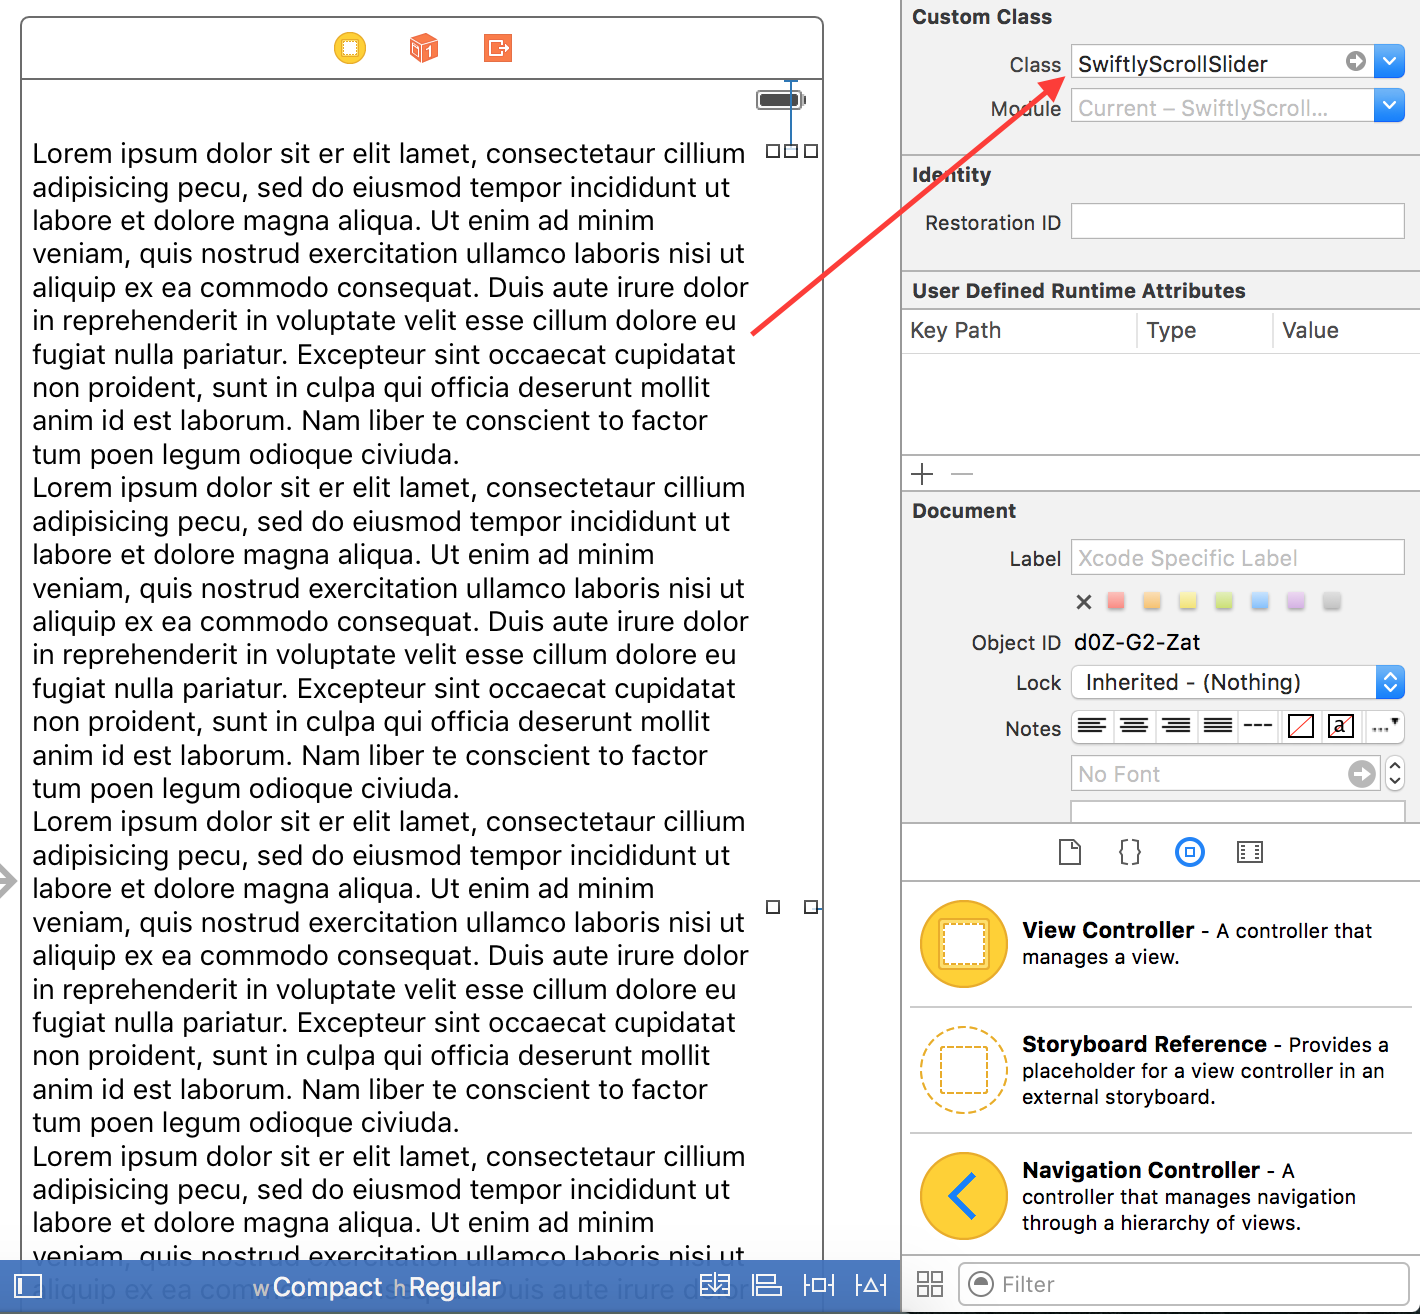This screenshot has height=1314, width=1420.
Task: Open the wCompact hRegular size class picker
Action: (377, 1287)
